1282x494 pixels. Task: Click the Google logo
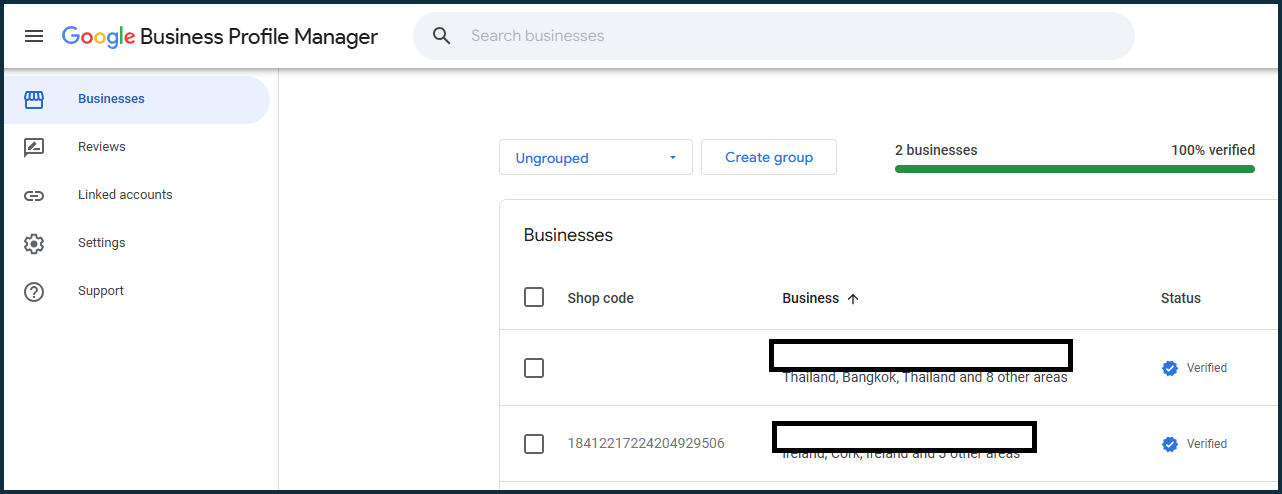98,37
